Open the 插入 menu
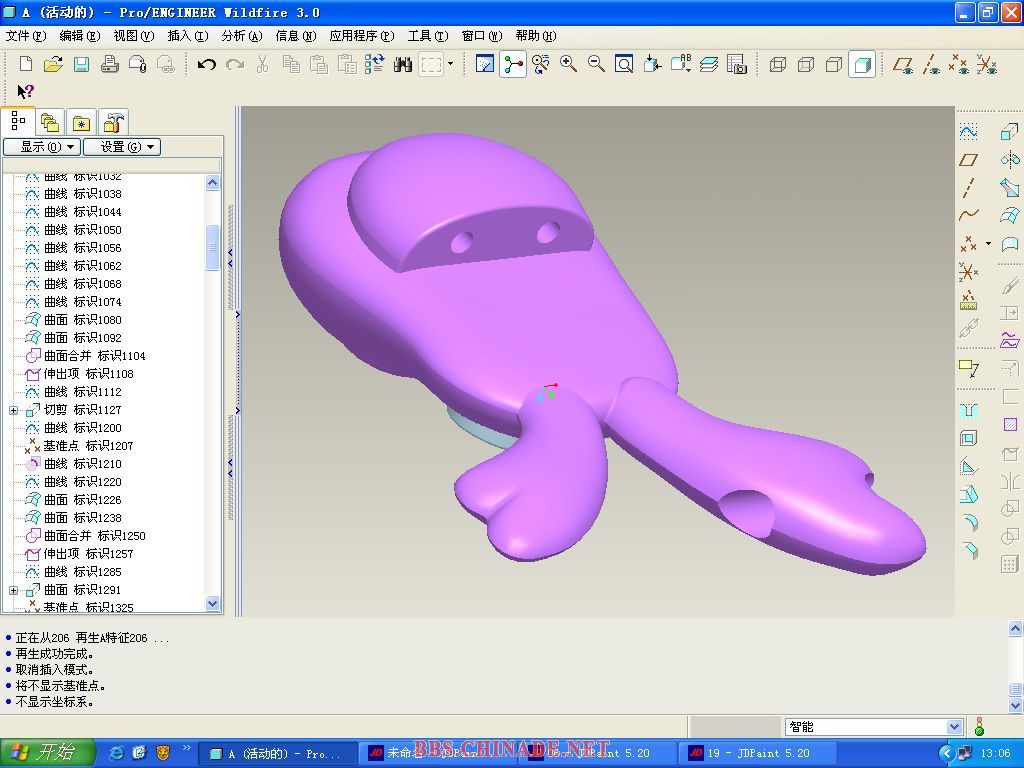This screenshot has height=768, width=1024. coord(187,36)
